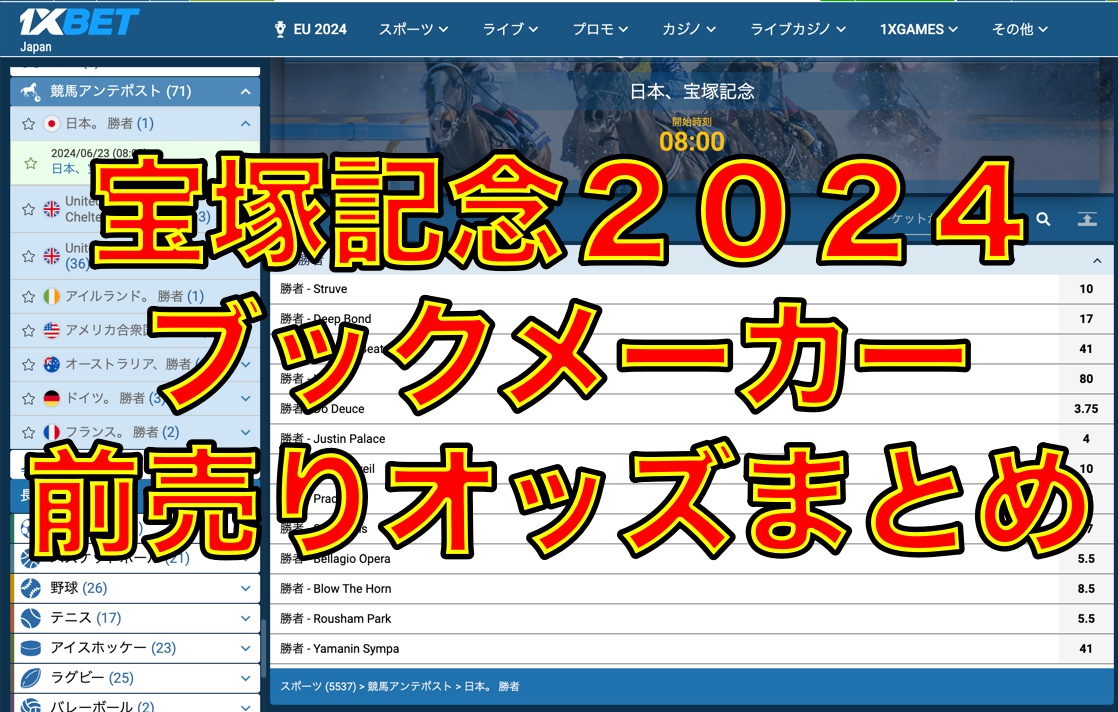Click the tennis ball icon next to テニス
Image resolution: width=1118 pixels, height=712 pixels.
pos(31,618)
